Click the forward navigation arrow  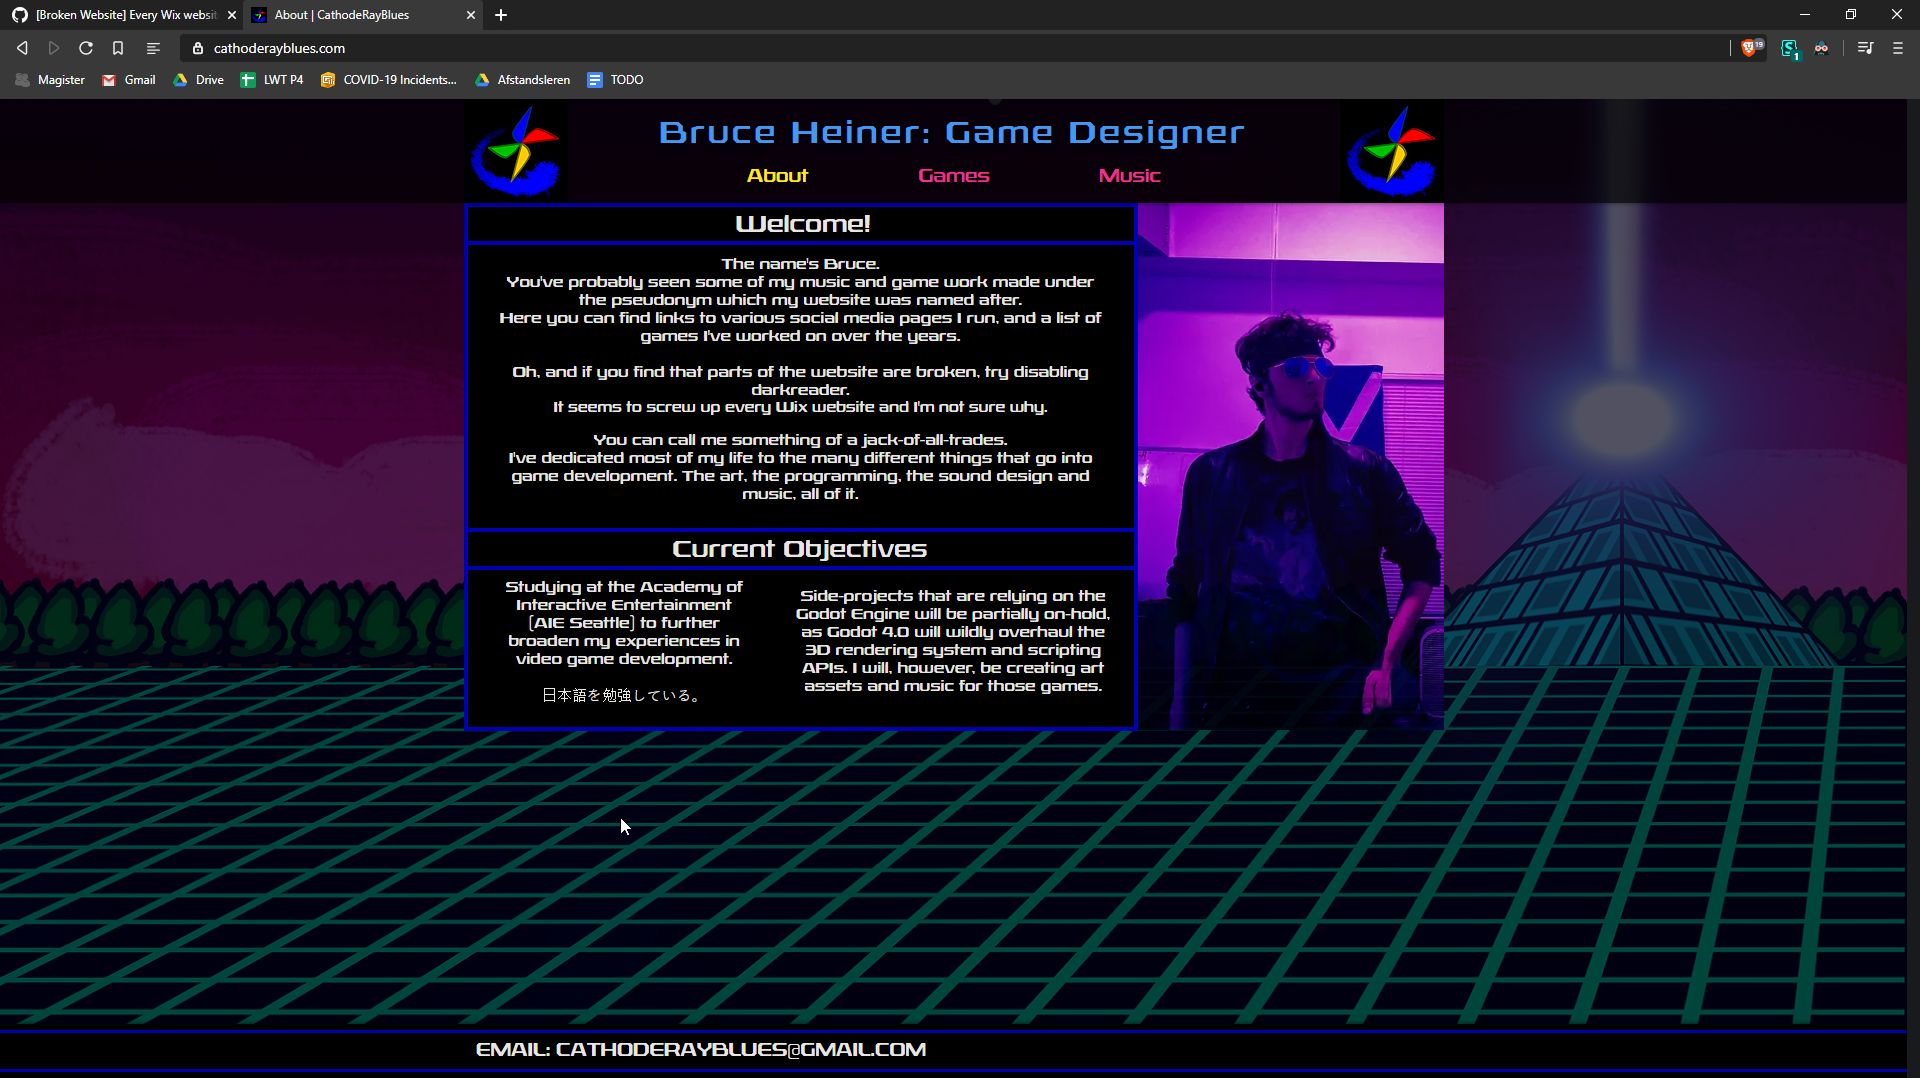53,47
